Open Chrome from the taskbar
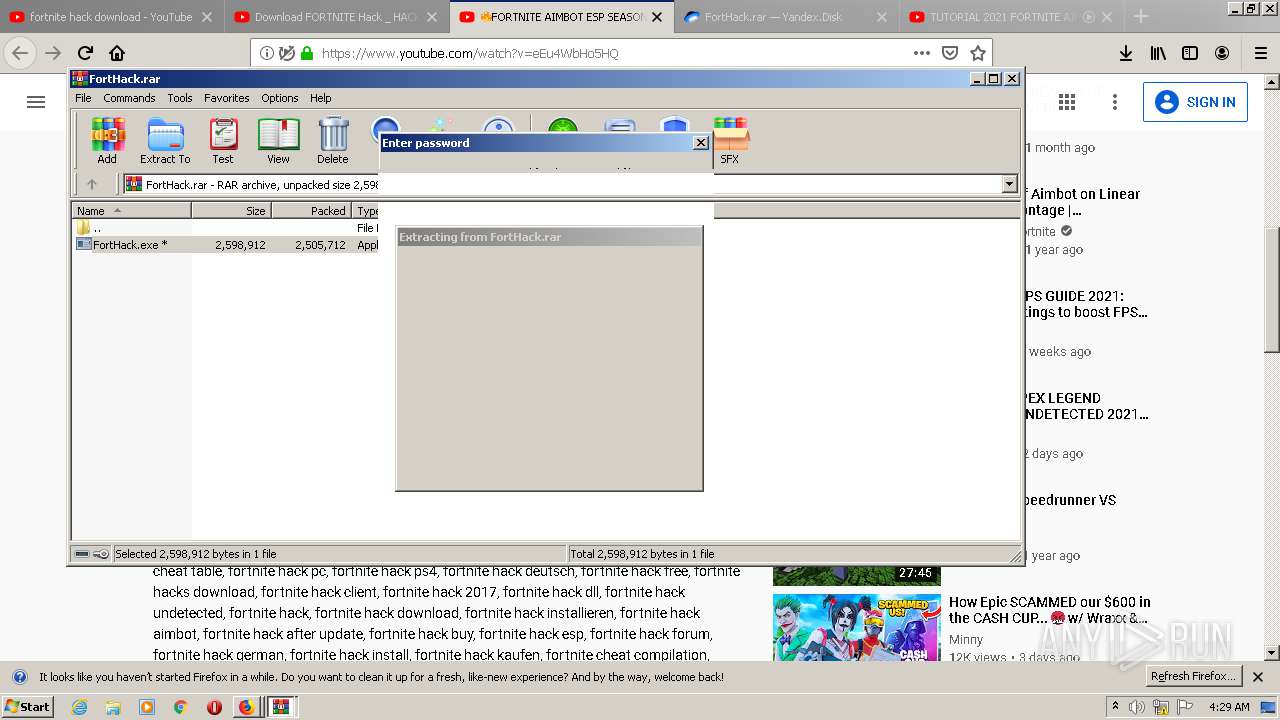 click(x=180, y=707)
